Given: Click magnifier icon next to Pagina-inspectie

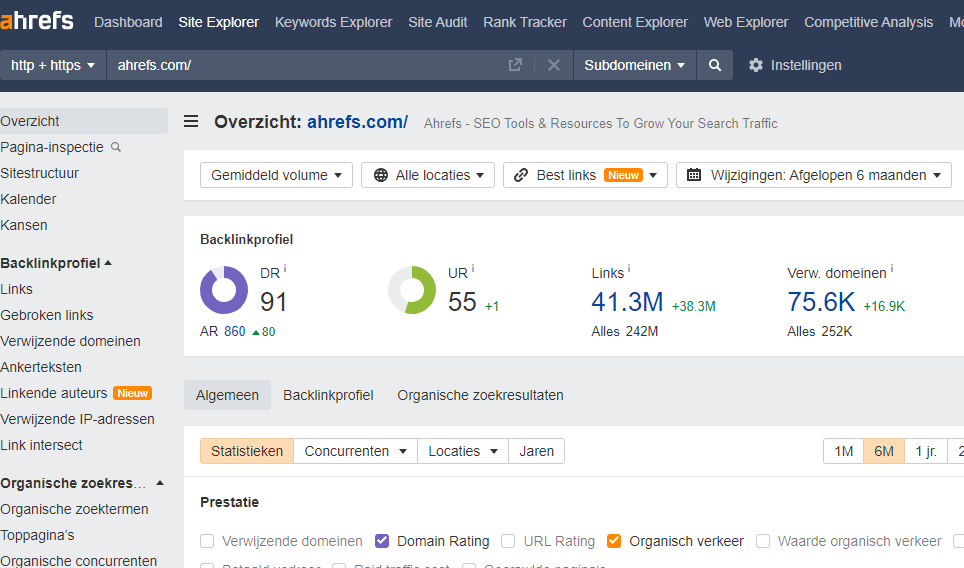Looking at the screenshot, I should pyautogui.click(x=116, y=148).
